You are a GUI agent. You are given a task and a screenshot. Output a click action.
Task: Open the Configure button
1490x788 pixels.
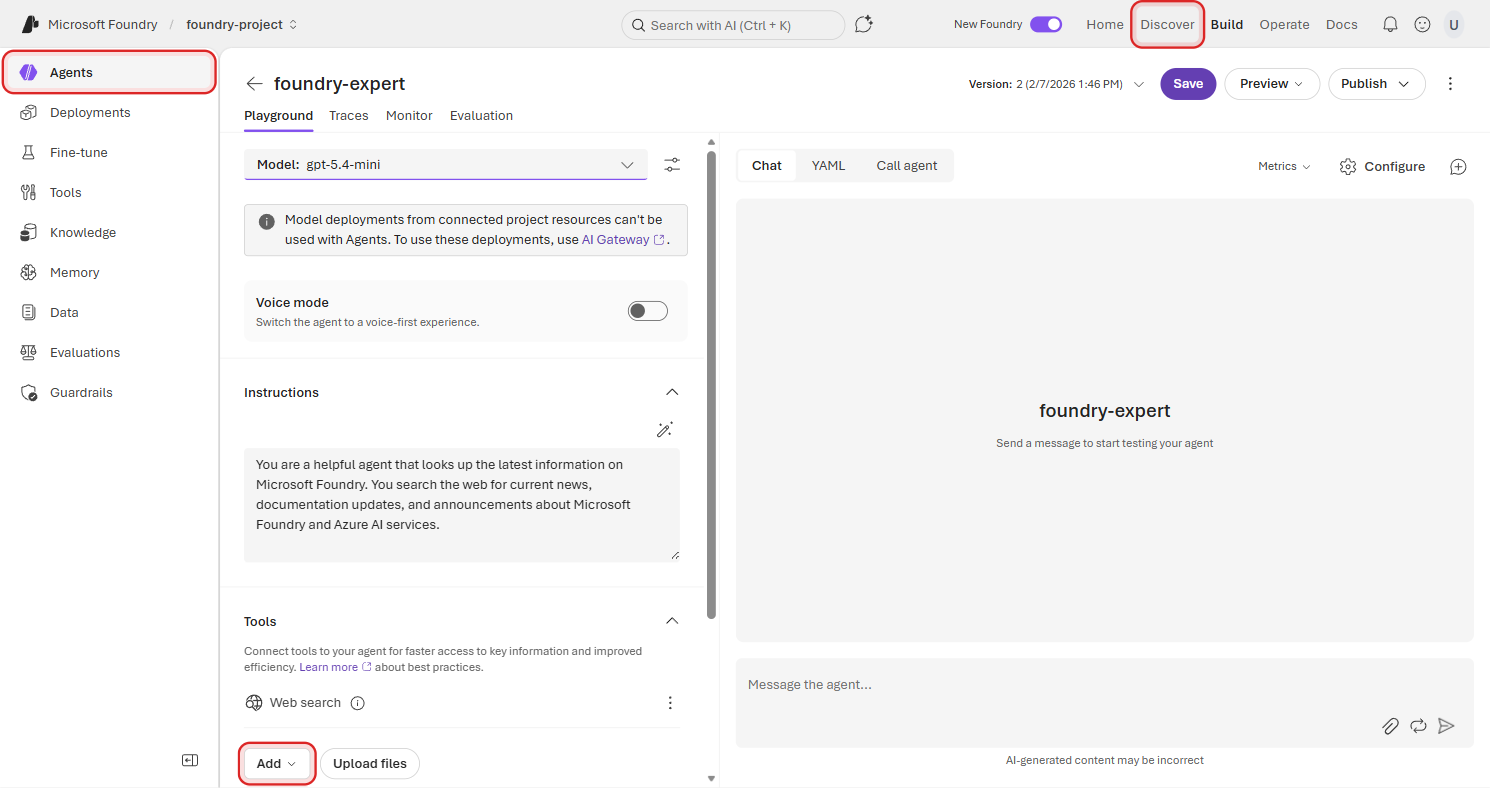1382,167
